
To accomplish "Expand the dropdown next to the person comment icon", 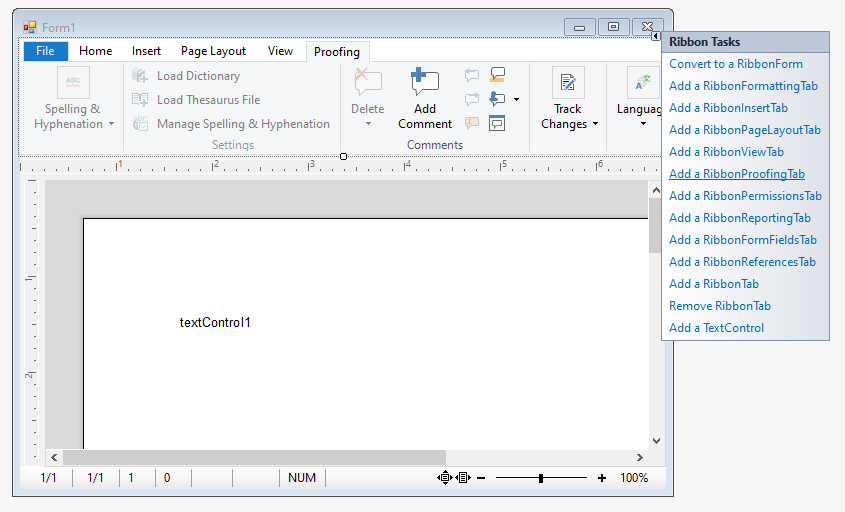I will tap(516, 99).
